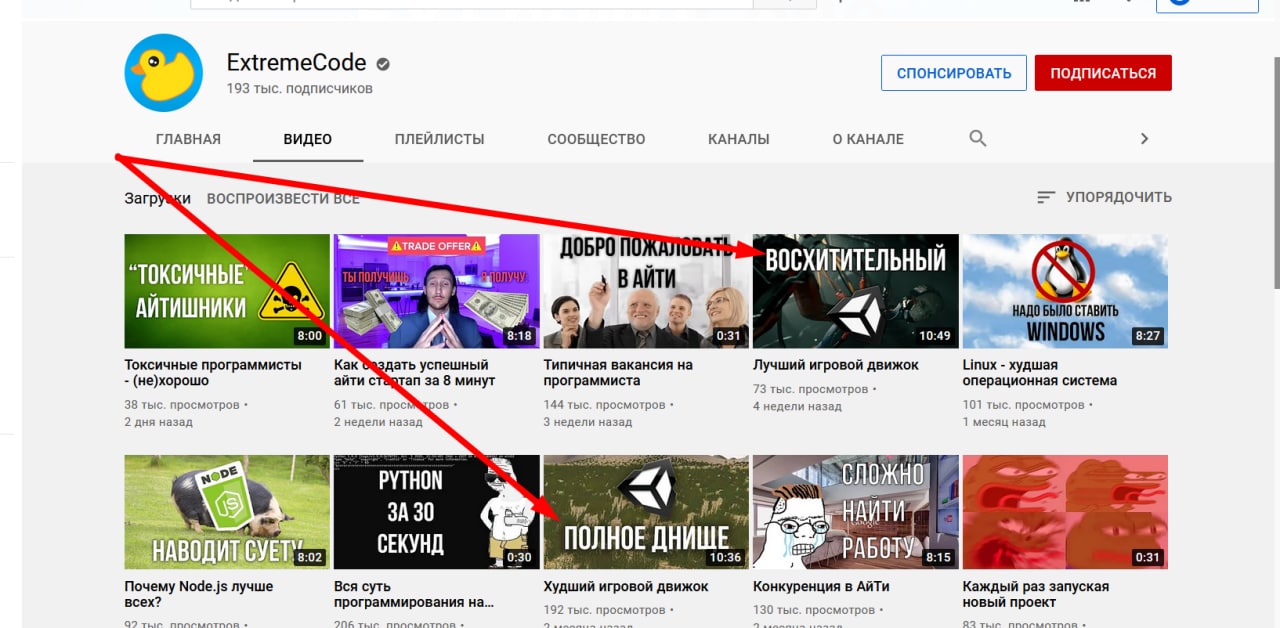View the О КАНАЛЕ tab
This screenshot has height=628, width=1280.
pos(868,139)
